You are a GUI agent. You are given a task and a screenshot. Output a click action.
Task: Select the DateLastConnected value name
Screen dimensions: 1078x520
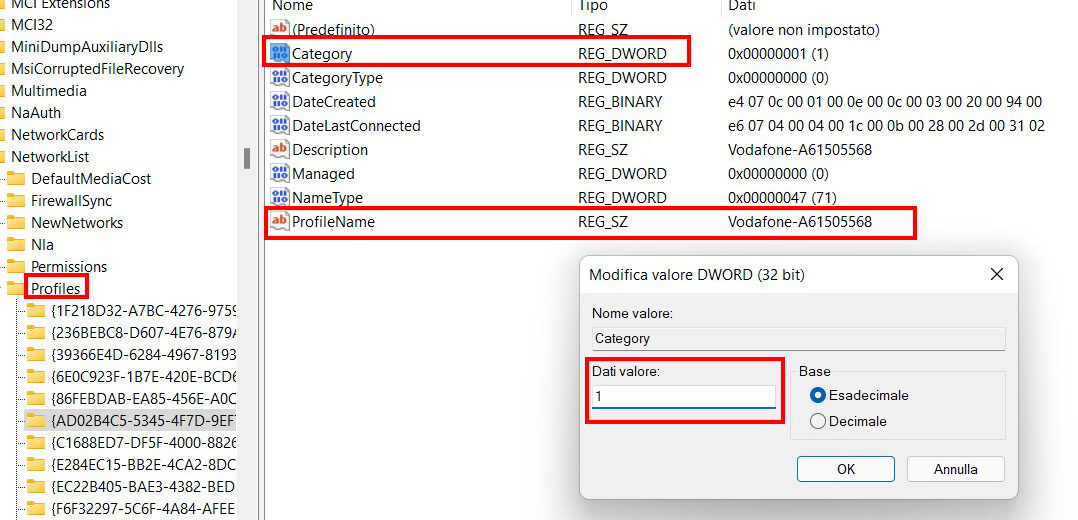point(356,126)
